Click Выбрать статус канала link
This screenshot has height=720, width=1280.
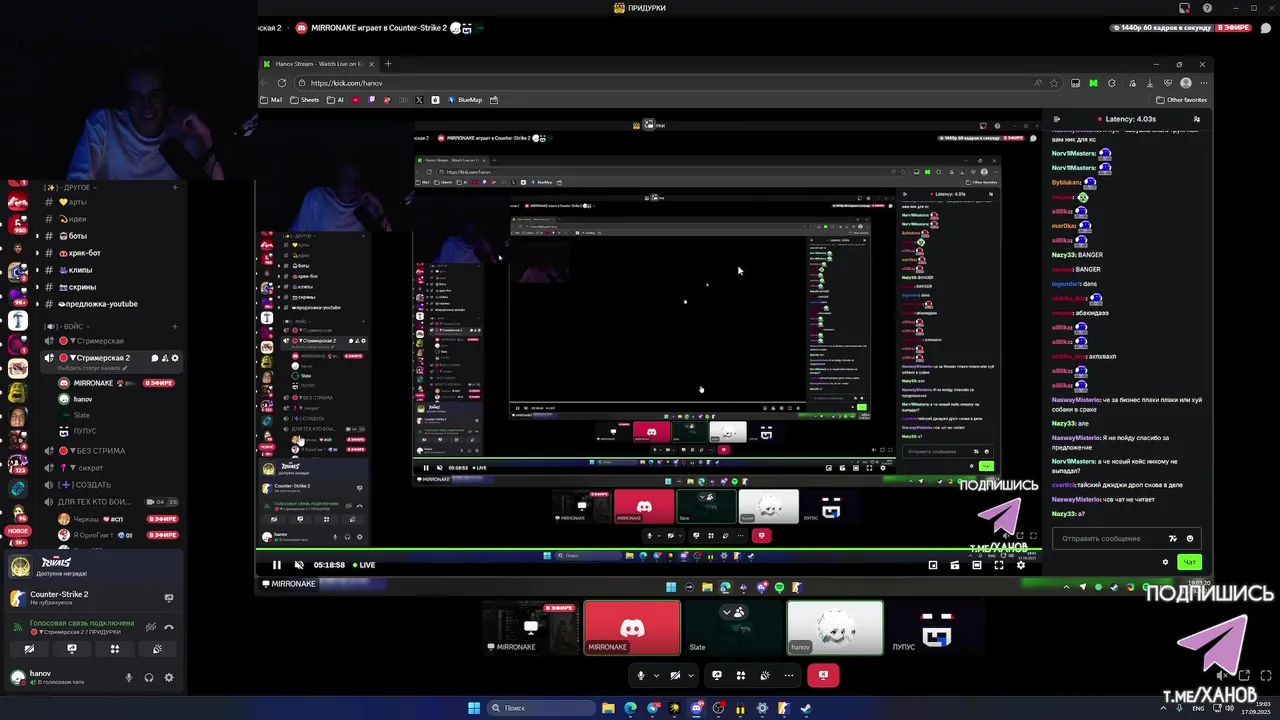point(91,369)
